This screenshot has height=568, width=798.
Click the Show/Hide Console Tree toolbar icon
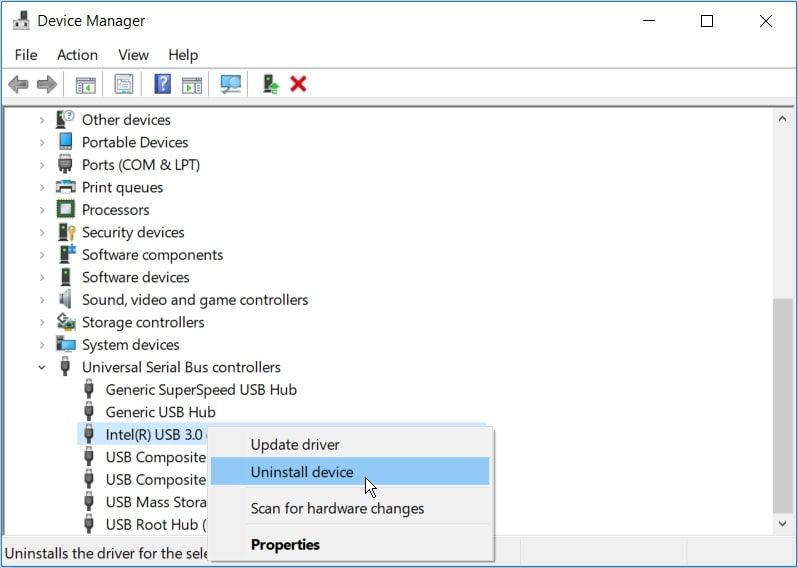[x=86, y=84]
